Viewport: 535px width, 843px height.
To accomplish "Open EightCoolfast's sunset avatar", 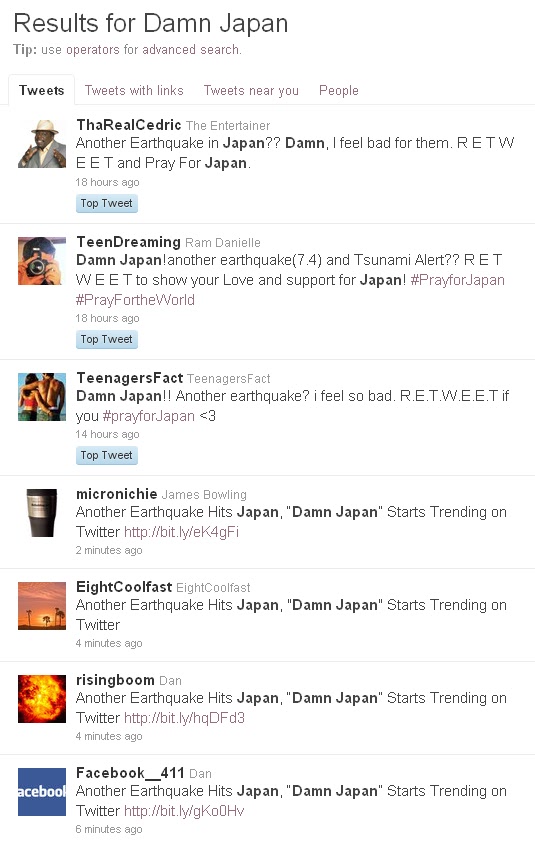I will (42, 606).
